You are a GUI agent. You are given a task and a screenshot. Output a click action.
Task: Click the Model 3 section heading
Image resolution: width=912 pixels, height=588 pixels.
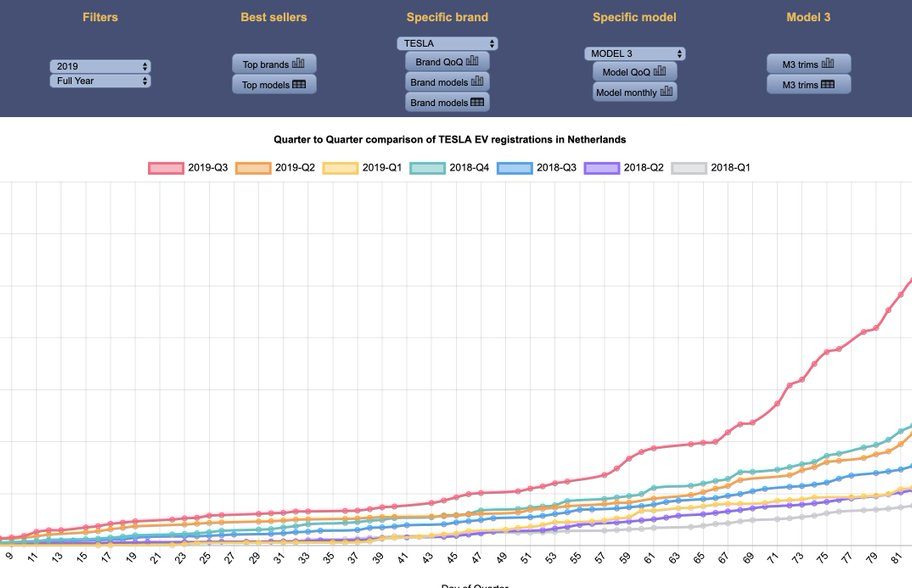(x=808, y=17)
